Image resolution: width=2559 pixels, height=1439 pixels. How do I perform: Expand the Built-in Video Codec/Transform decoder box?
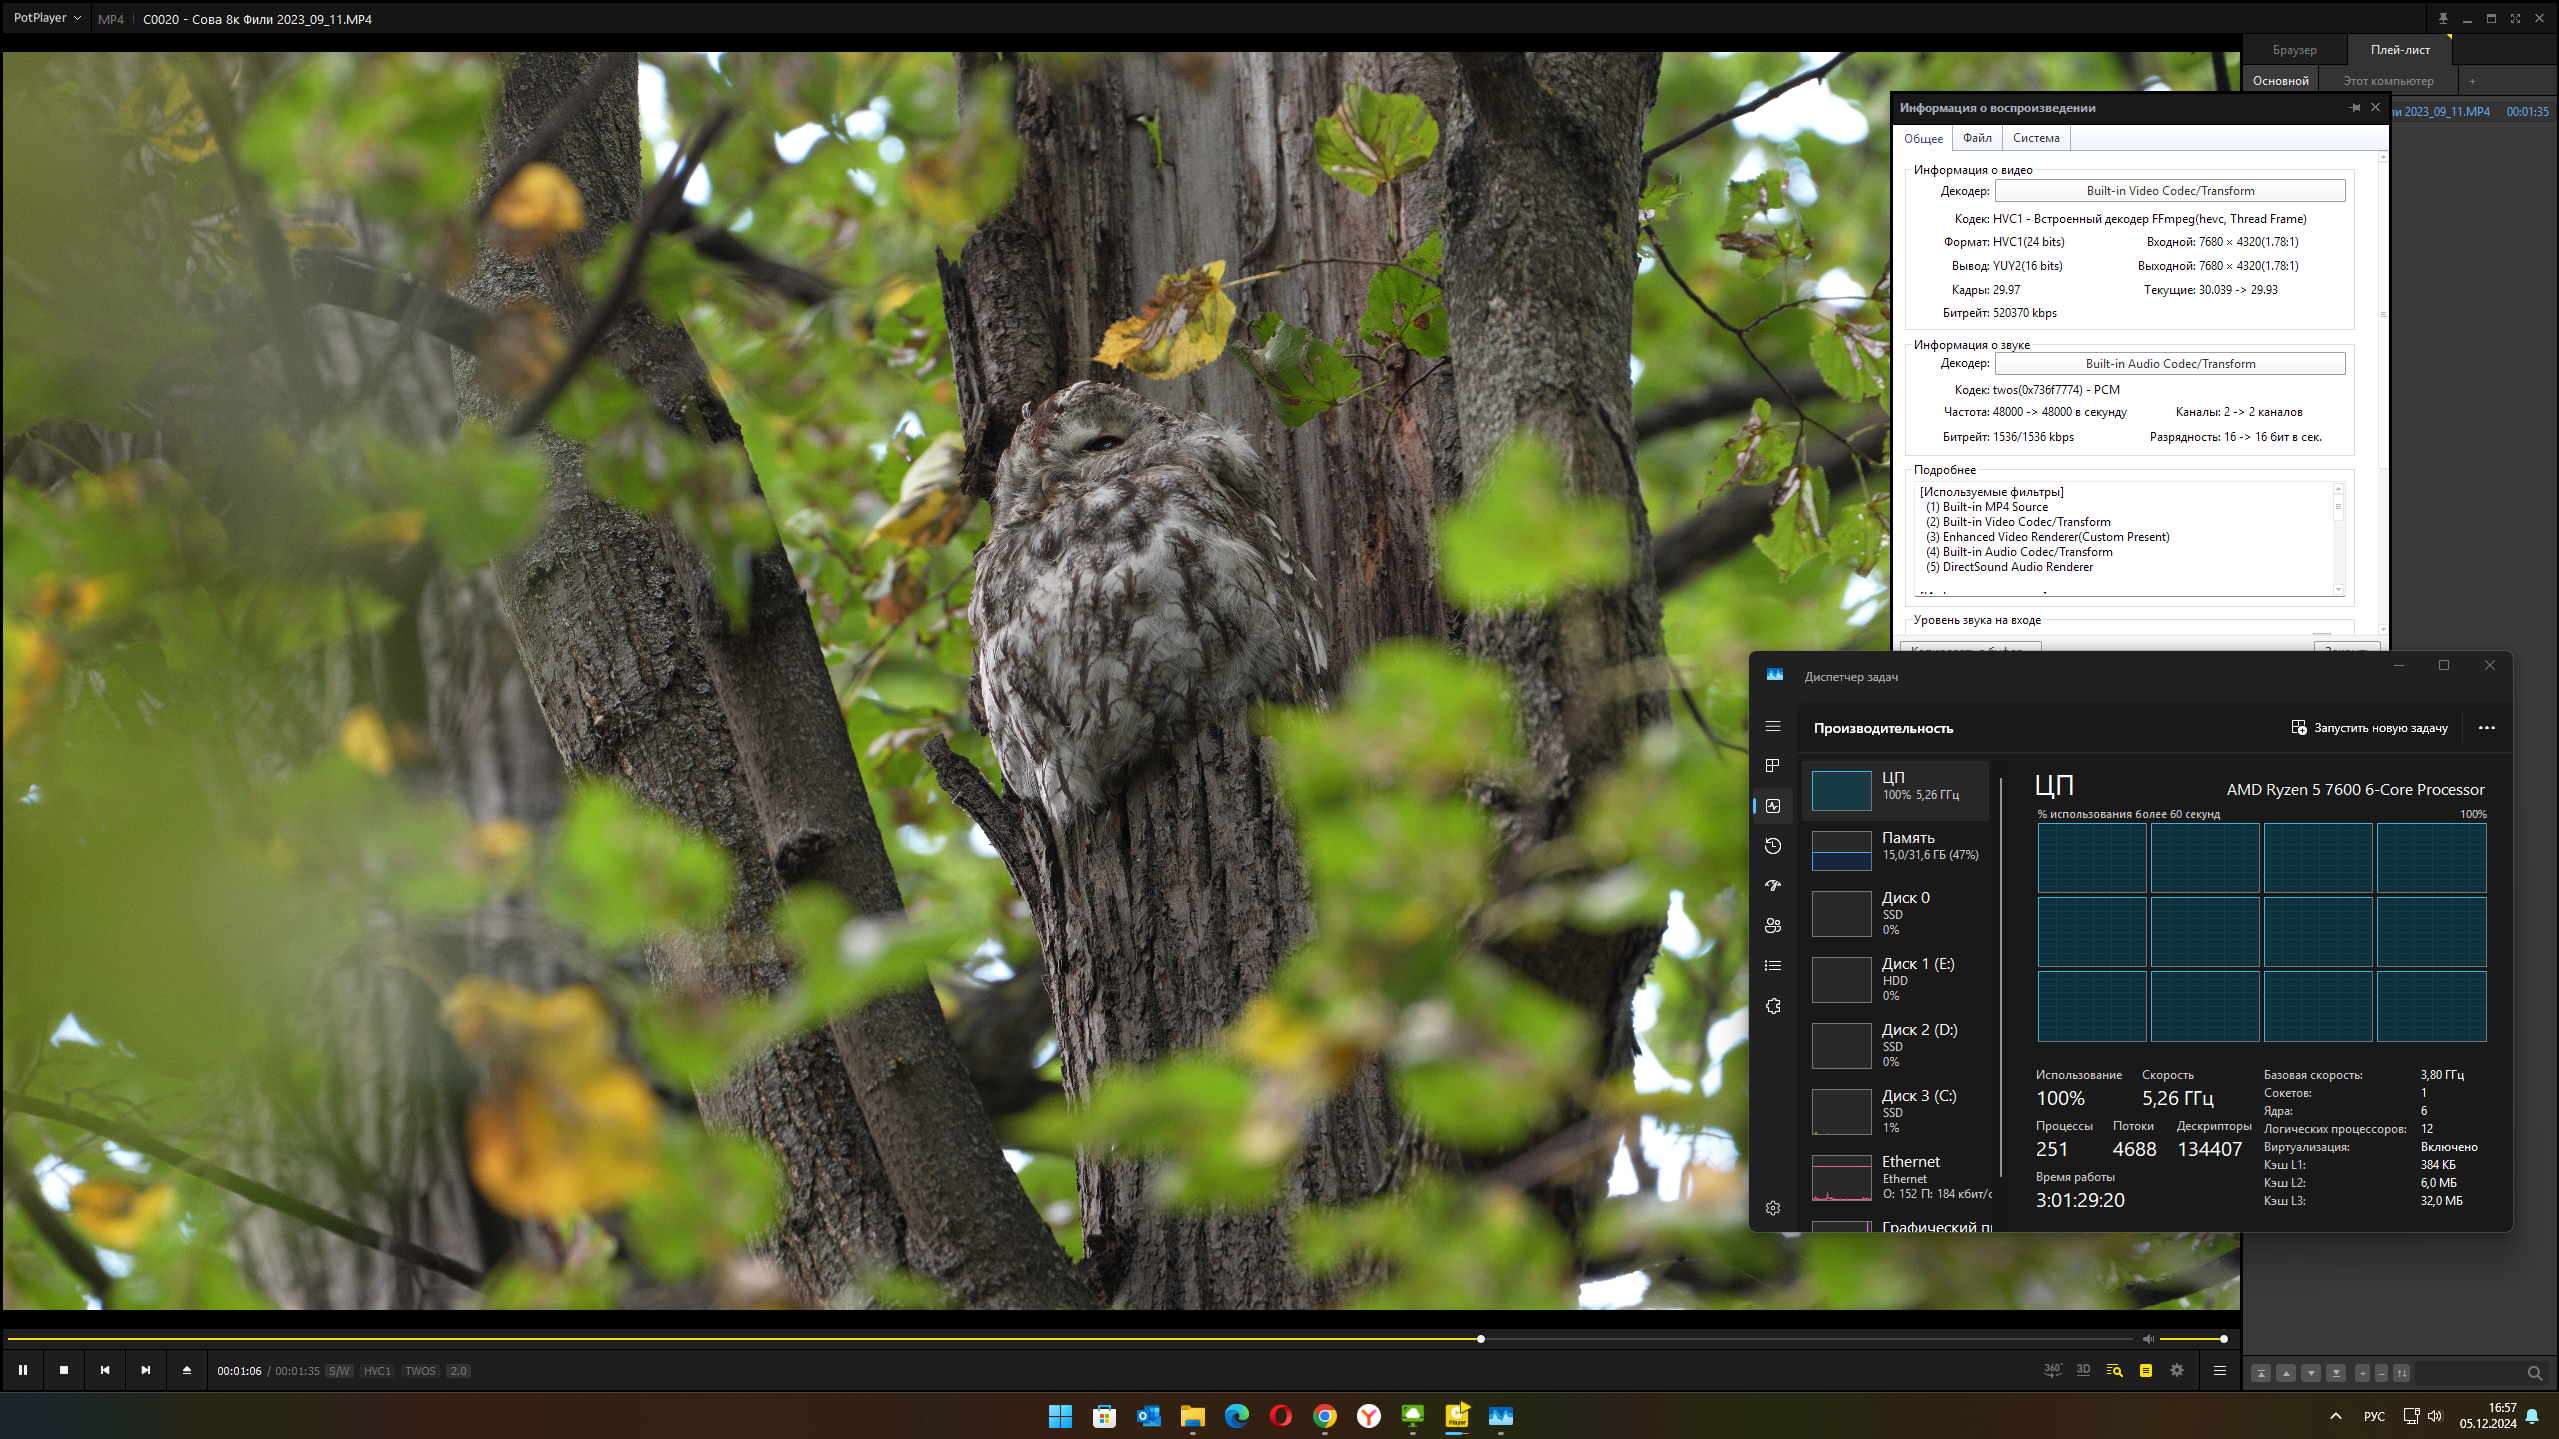tap(2169, 191)
